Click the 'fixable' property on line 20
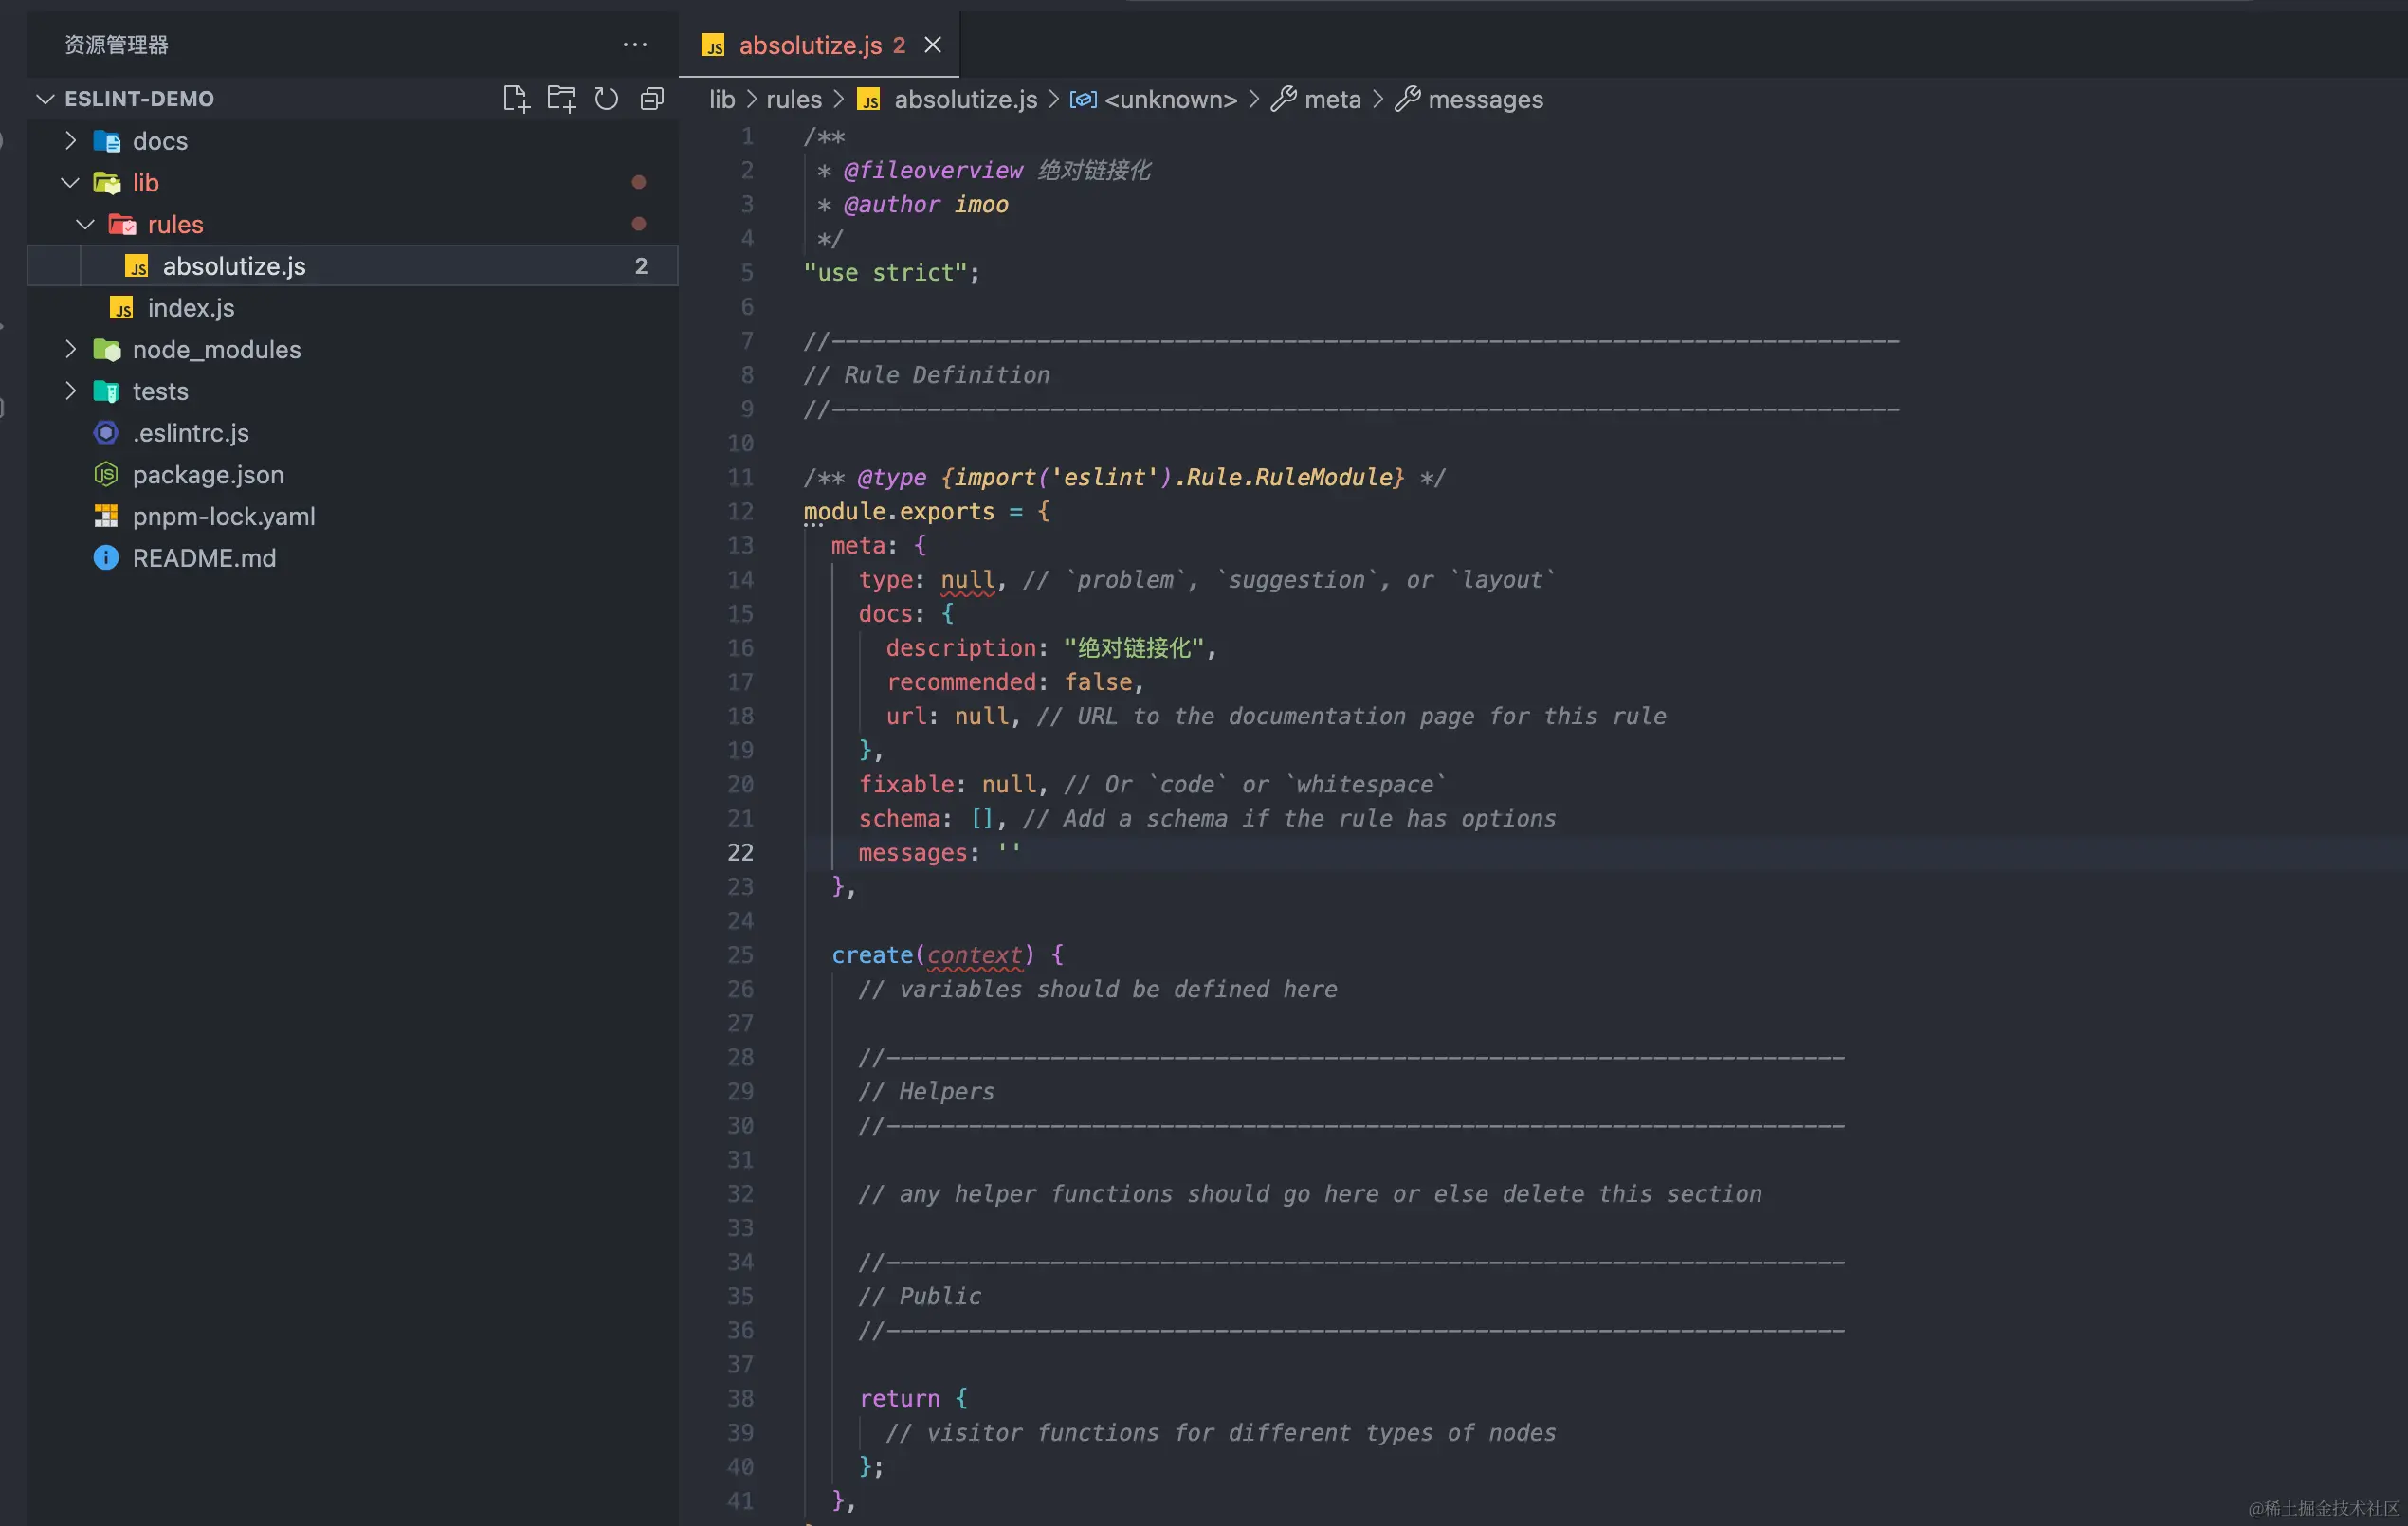Image resolution: width=2408 pixels, height=1526 pixels. click(906, 785)
